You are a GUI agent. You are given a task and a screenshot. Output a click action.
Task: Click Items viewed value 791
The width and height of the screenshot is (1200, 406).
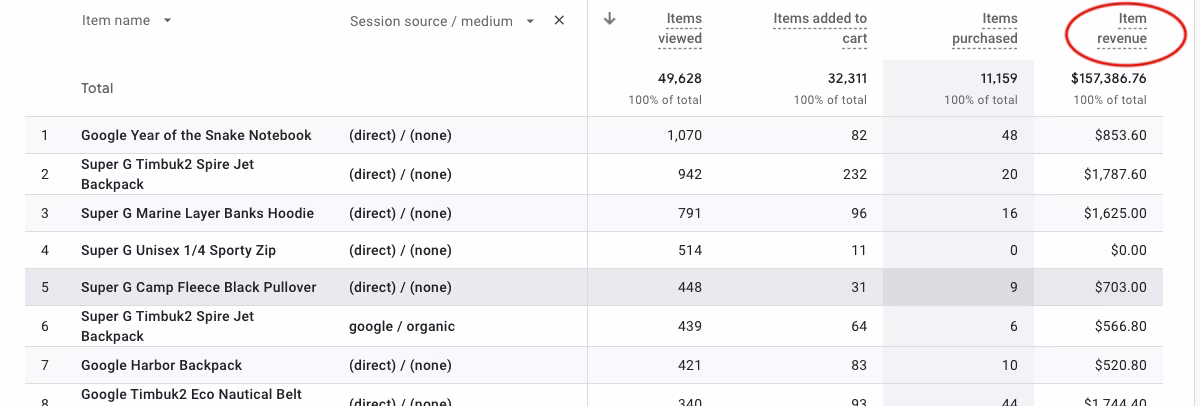(691, 213)
